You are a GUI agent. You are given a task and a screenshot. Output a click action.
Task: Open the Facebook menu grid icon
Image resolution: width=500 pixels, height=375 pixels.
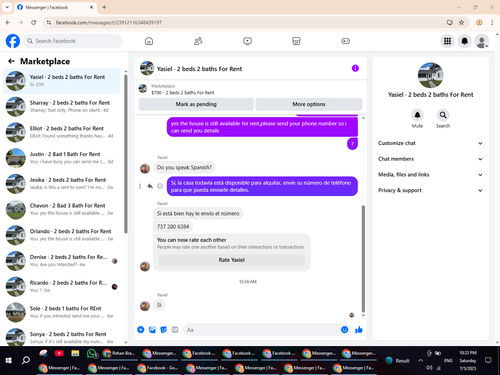447,41
